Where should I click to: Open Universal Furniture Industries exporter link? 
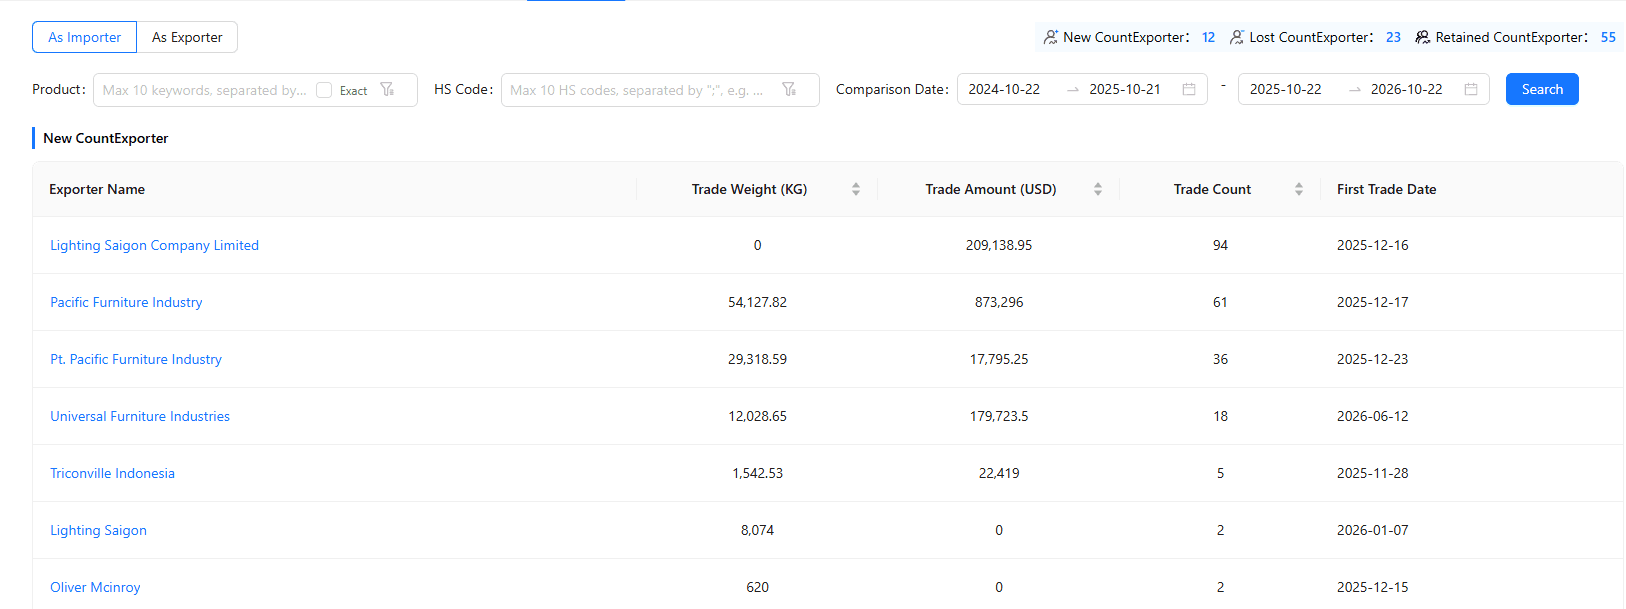[140, 416]
